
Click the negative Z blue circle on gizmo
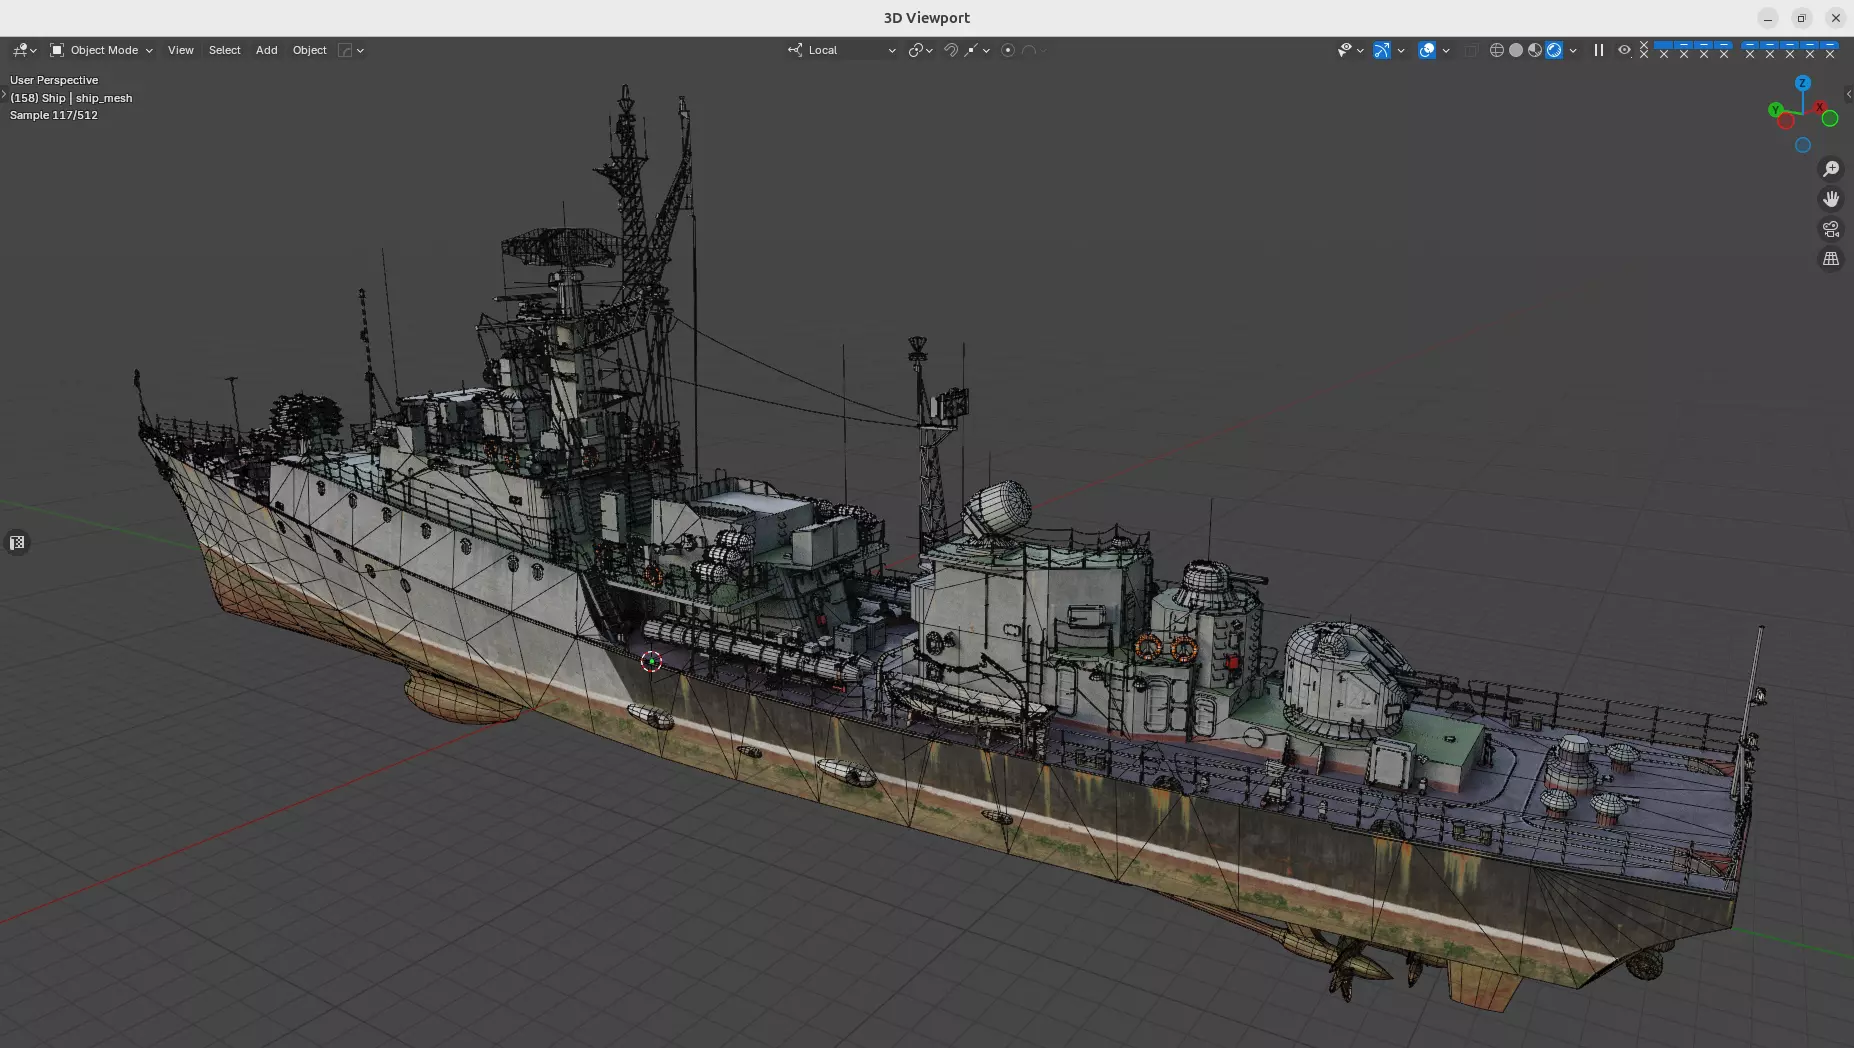click(x=1803, y=145)
